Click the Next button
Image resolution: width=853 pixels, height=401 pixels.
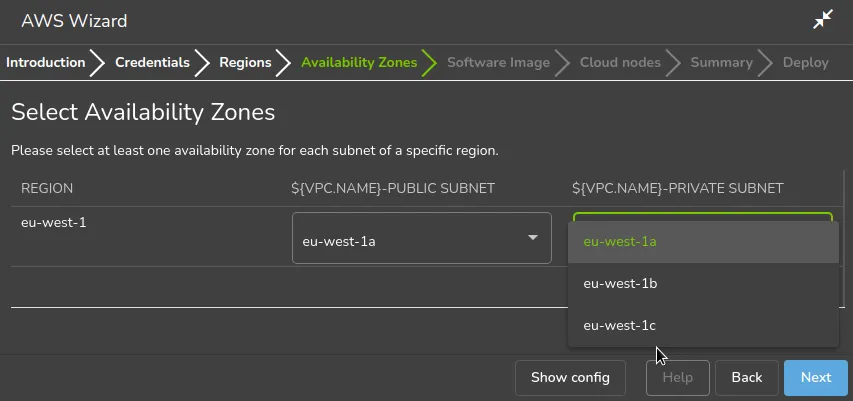tap(816, 378)
